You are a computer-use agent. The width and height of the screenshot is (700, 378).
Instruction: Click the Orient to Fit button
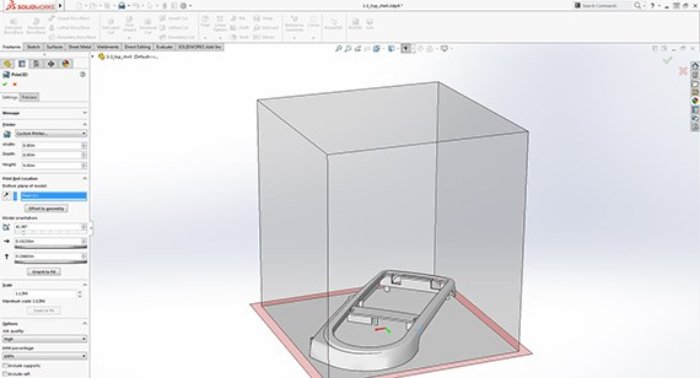(x=44, y=272)
